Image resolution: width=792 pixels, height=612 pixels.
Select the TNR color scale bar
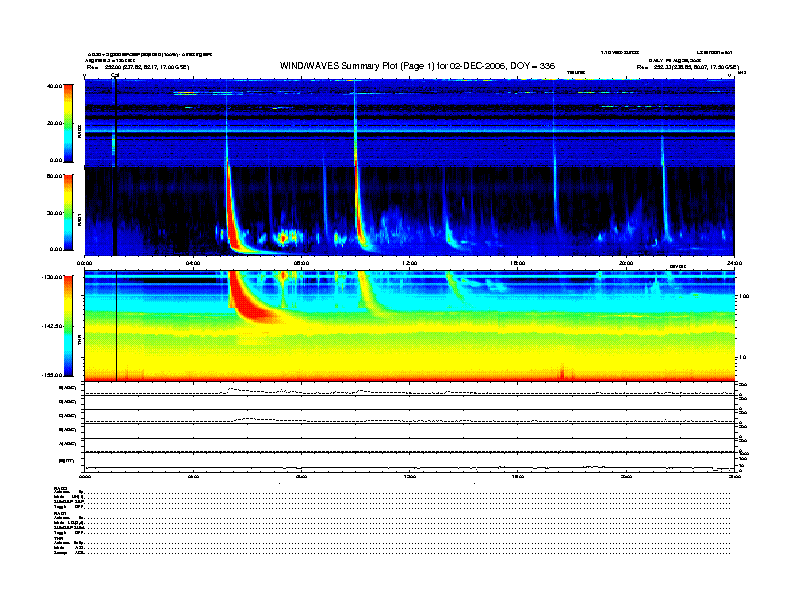[68, 326]
